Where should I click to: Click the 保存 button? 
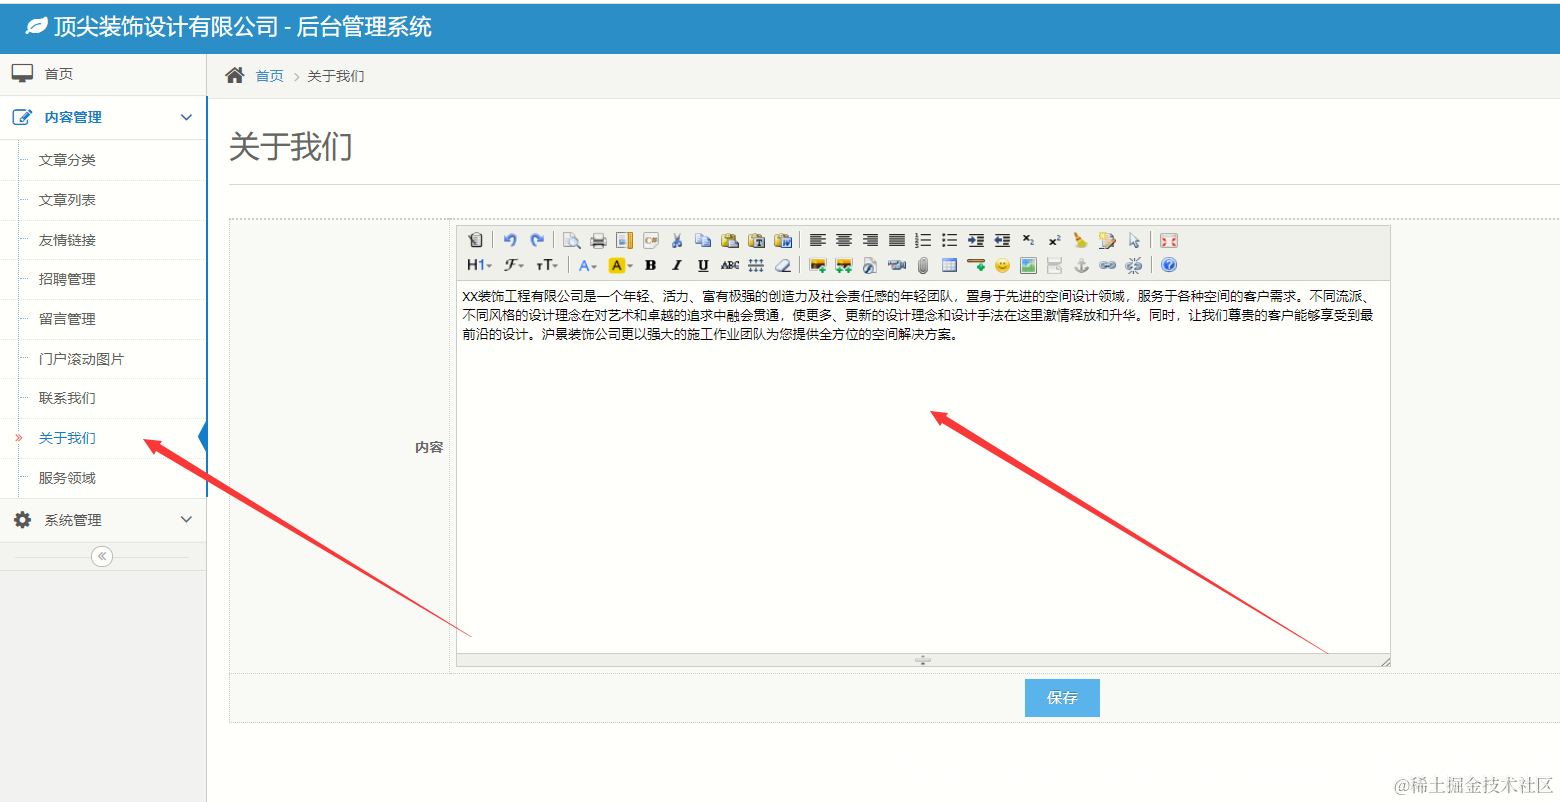[x=1062, y=698]
